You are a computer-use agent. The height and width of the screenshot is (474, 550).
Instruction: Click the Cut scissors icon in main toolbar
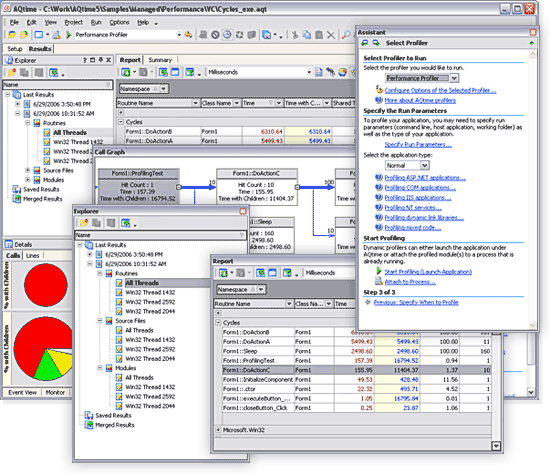tap(295, 35)
